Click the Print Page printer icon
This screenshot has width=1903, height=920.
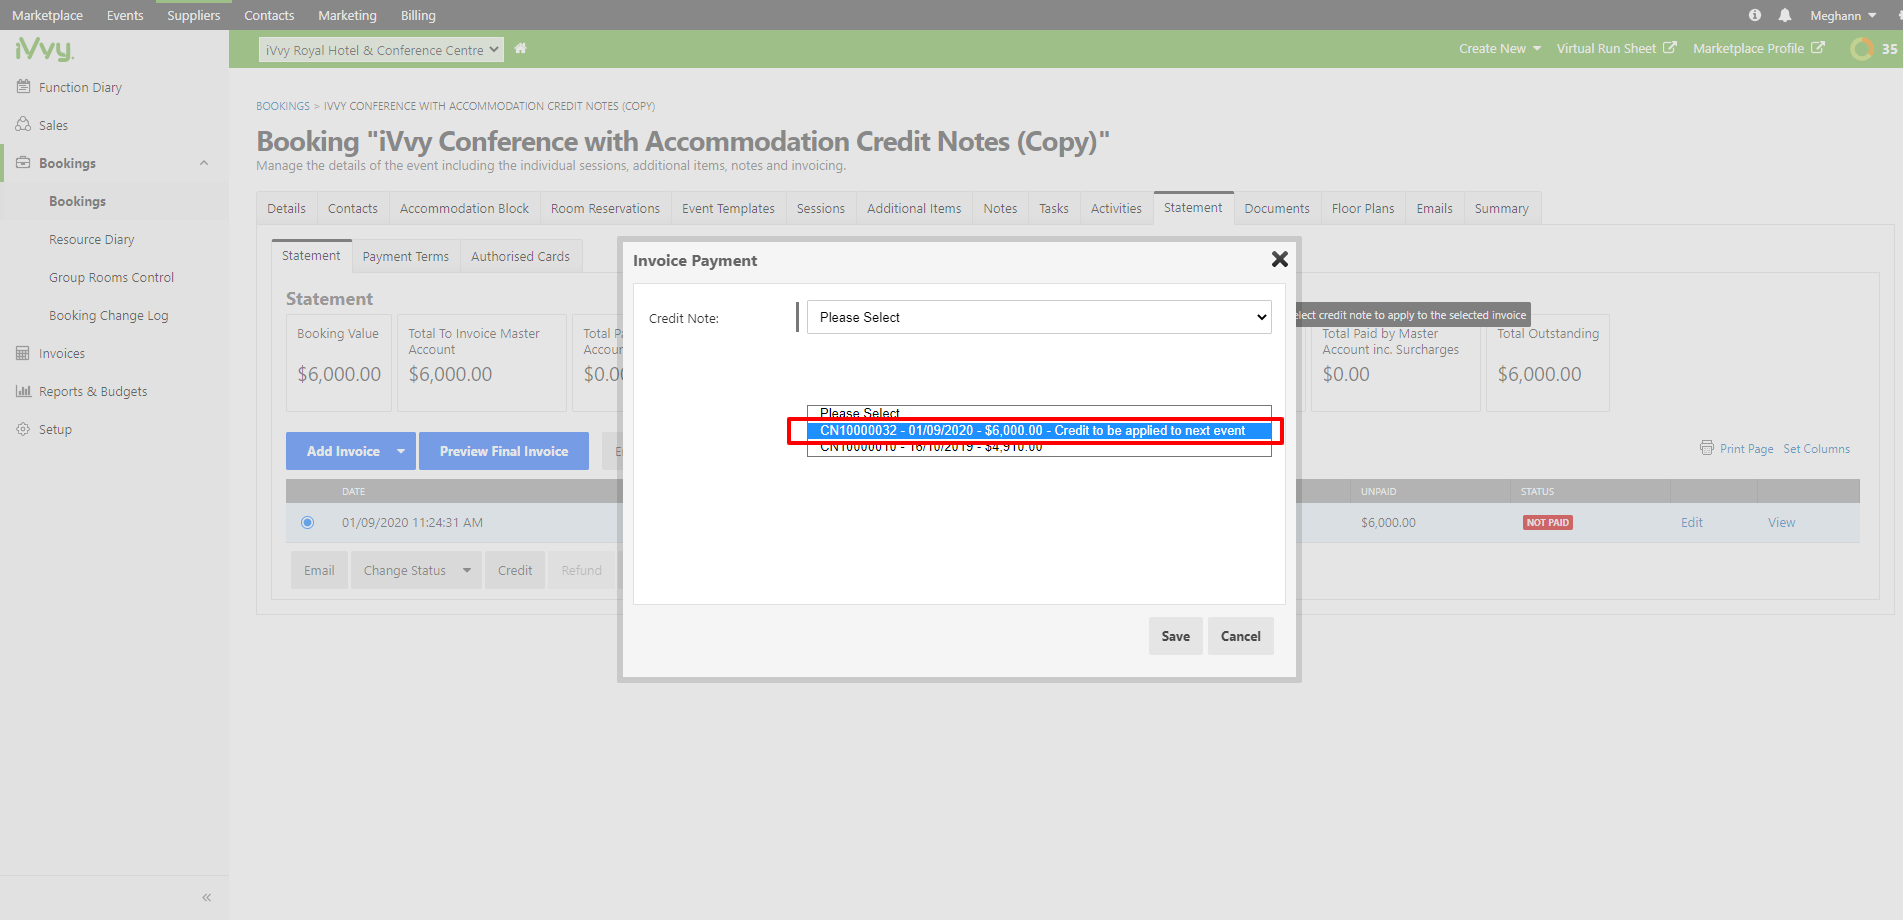(x=1707, y=448)
